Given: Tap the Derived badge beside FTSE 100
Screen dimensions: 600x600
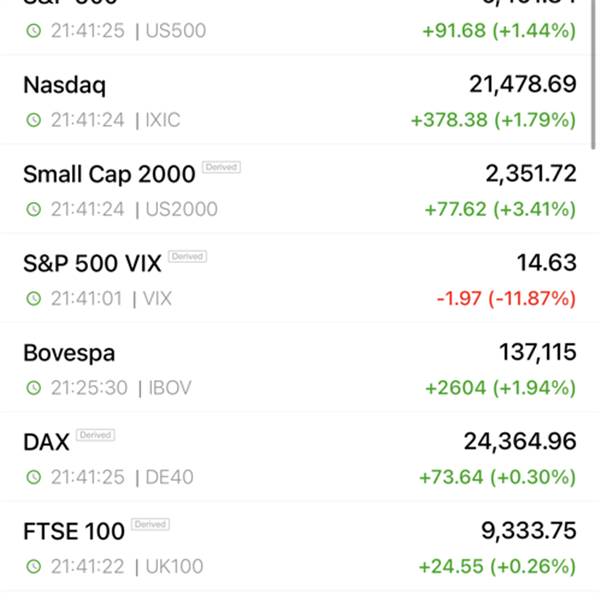Looking at the screenshot, I should click(x=150, y=524).
